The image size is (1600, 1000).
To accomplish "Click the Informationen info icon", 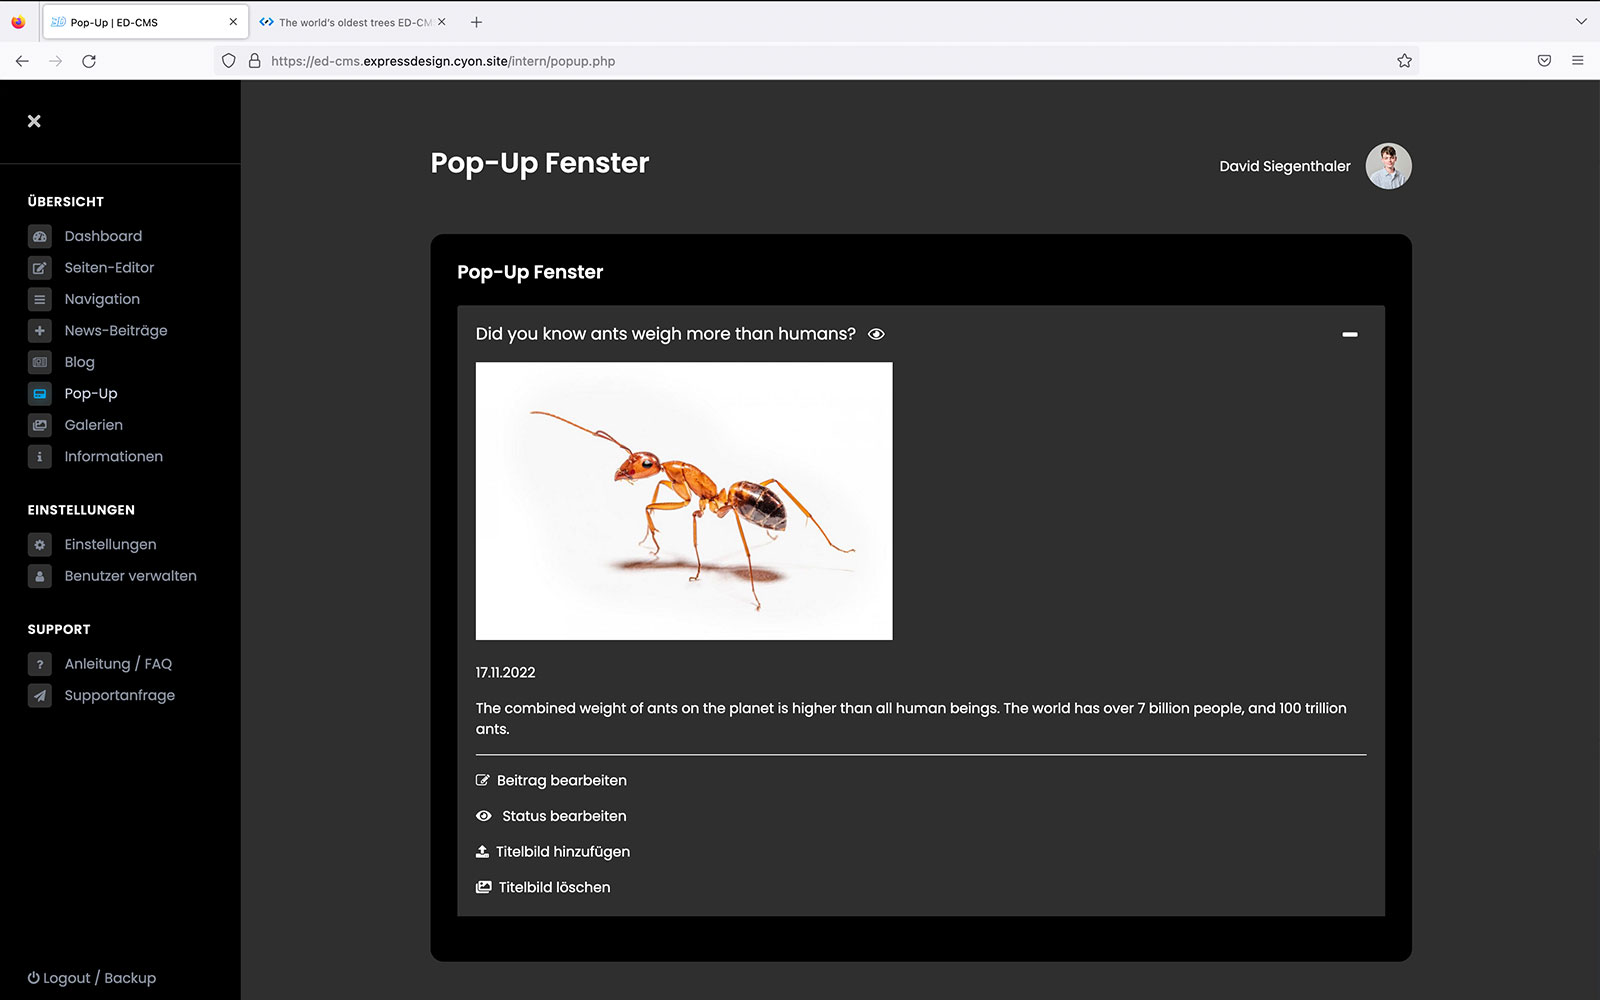I will click(40, 457).
